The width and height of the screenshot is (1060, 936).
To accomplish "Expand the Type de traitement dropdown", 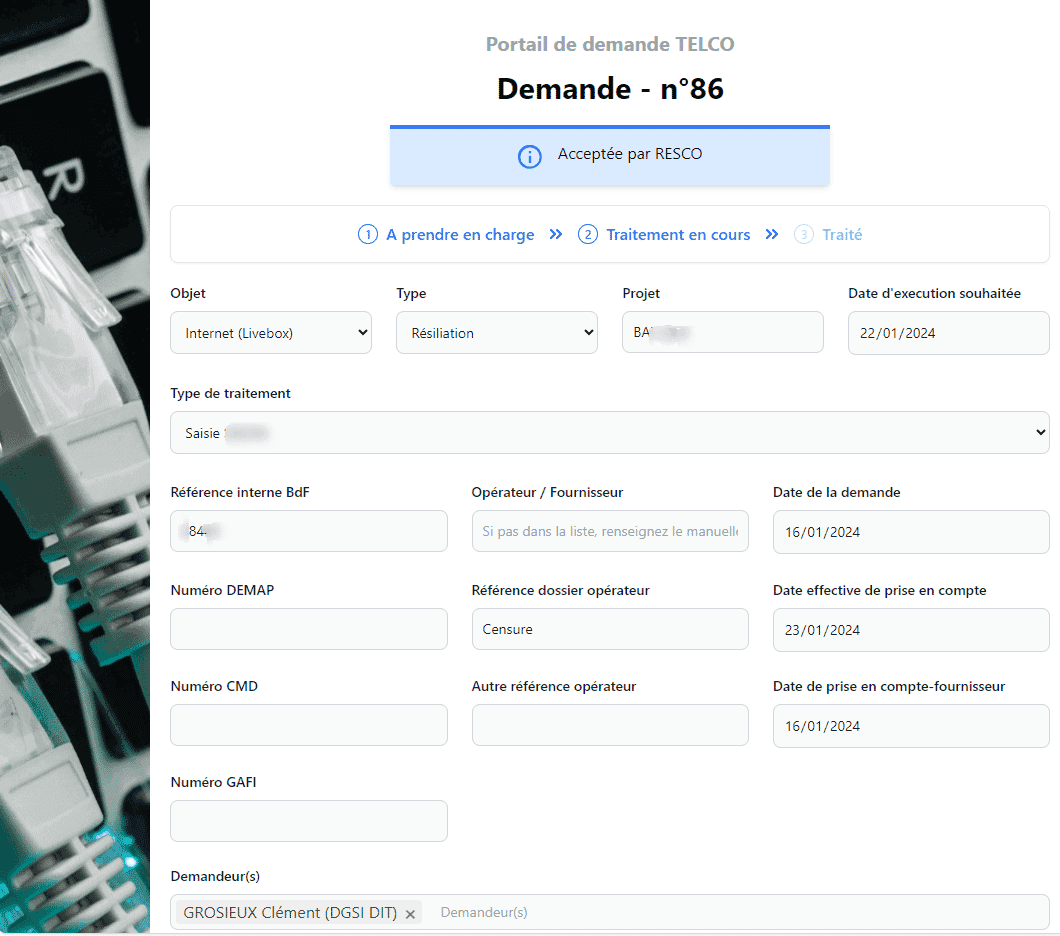I will (x=609, y=433).
